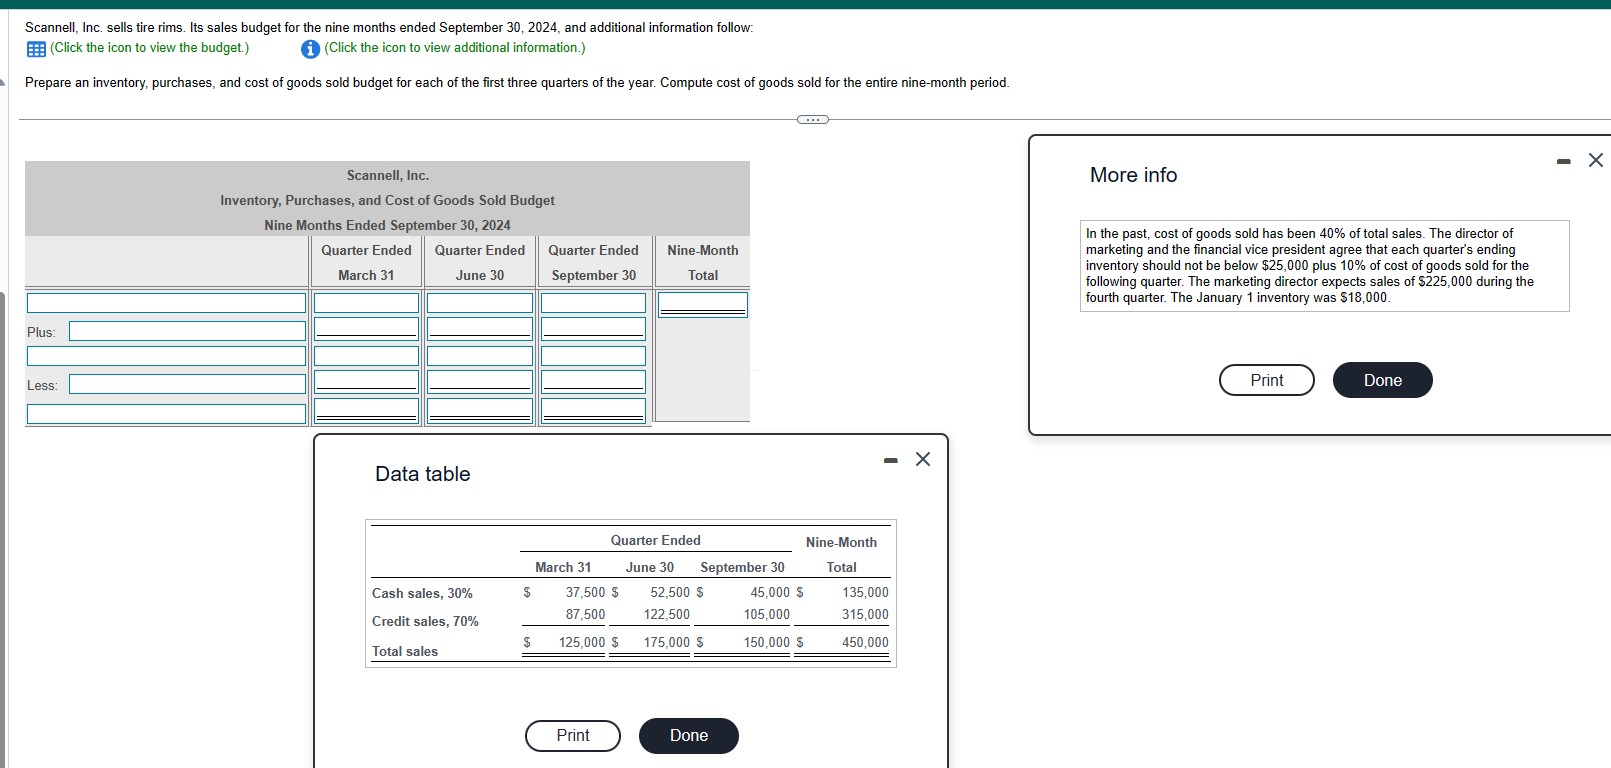Click the 'Data table' dialog title
Viewport: 1611px width, 768px height.
pos(423,474)
